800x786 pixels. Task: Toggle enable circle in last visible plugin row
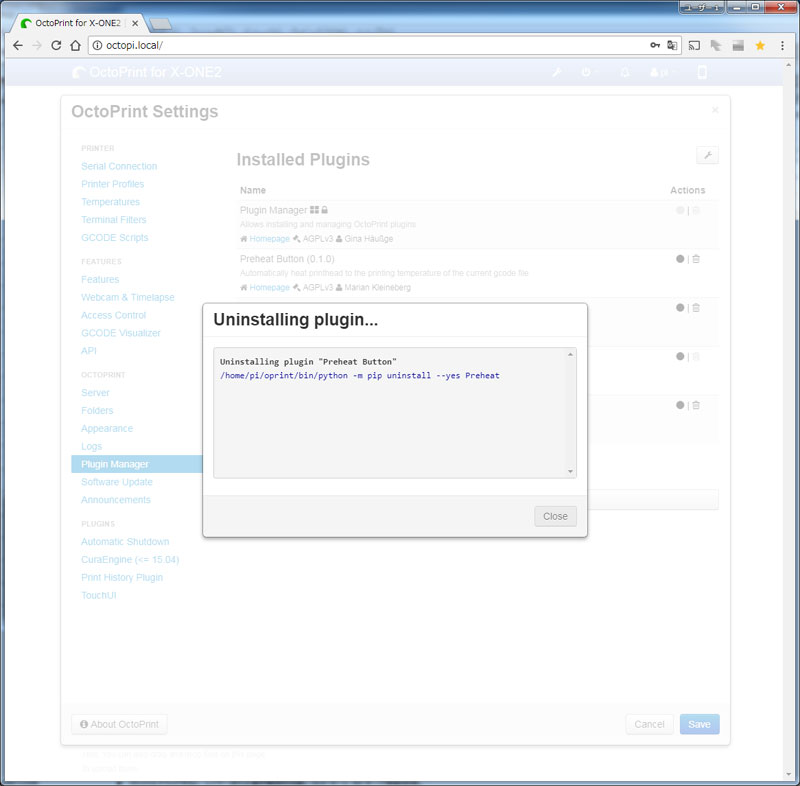[680, 405]
